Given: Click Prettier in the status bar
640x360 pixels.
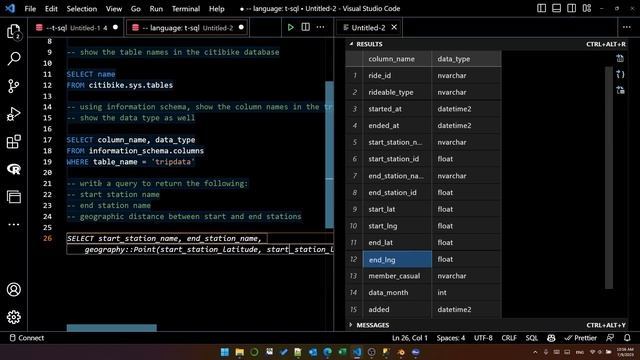Looking at the screenshot, I should (x=580, y=338).
